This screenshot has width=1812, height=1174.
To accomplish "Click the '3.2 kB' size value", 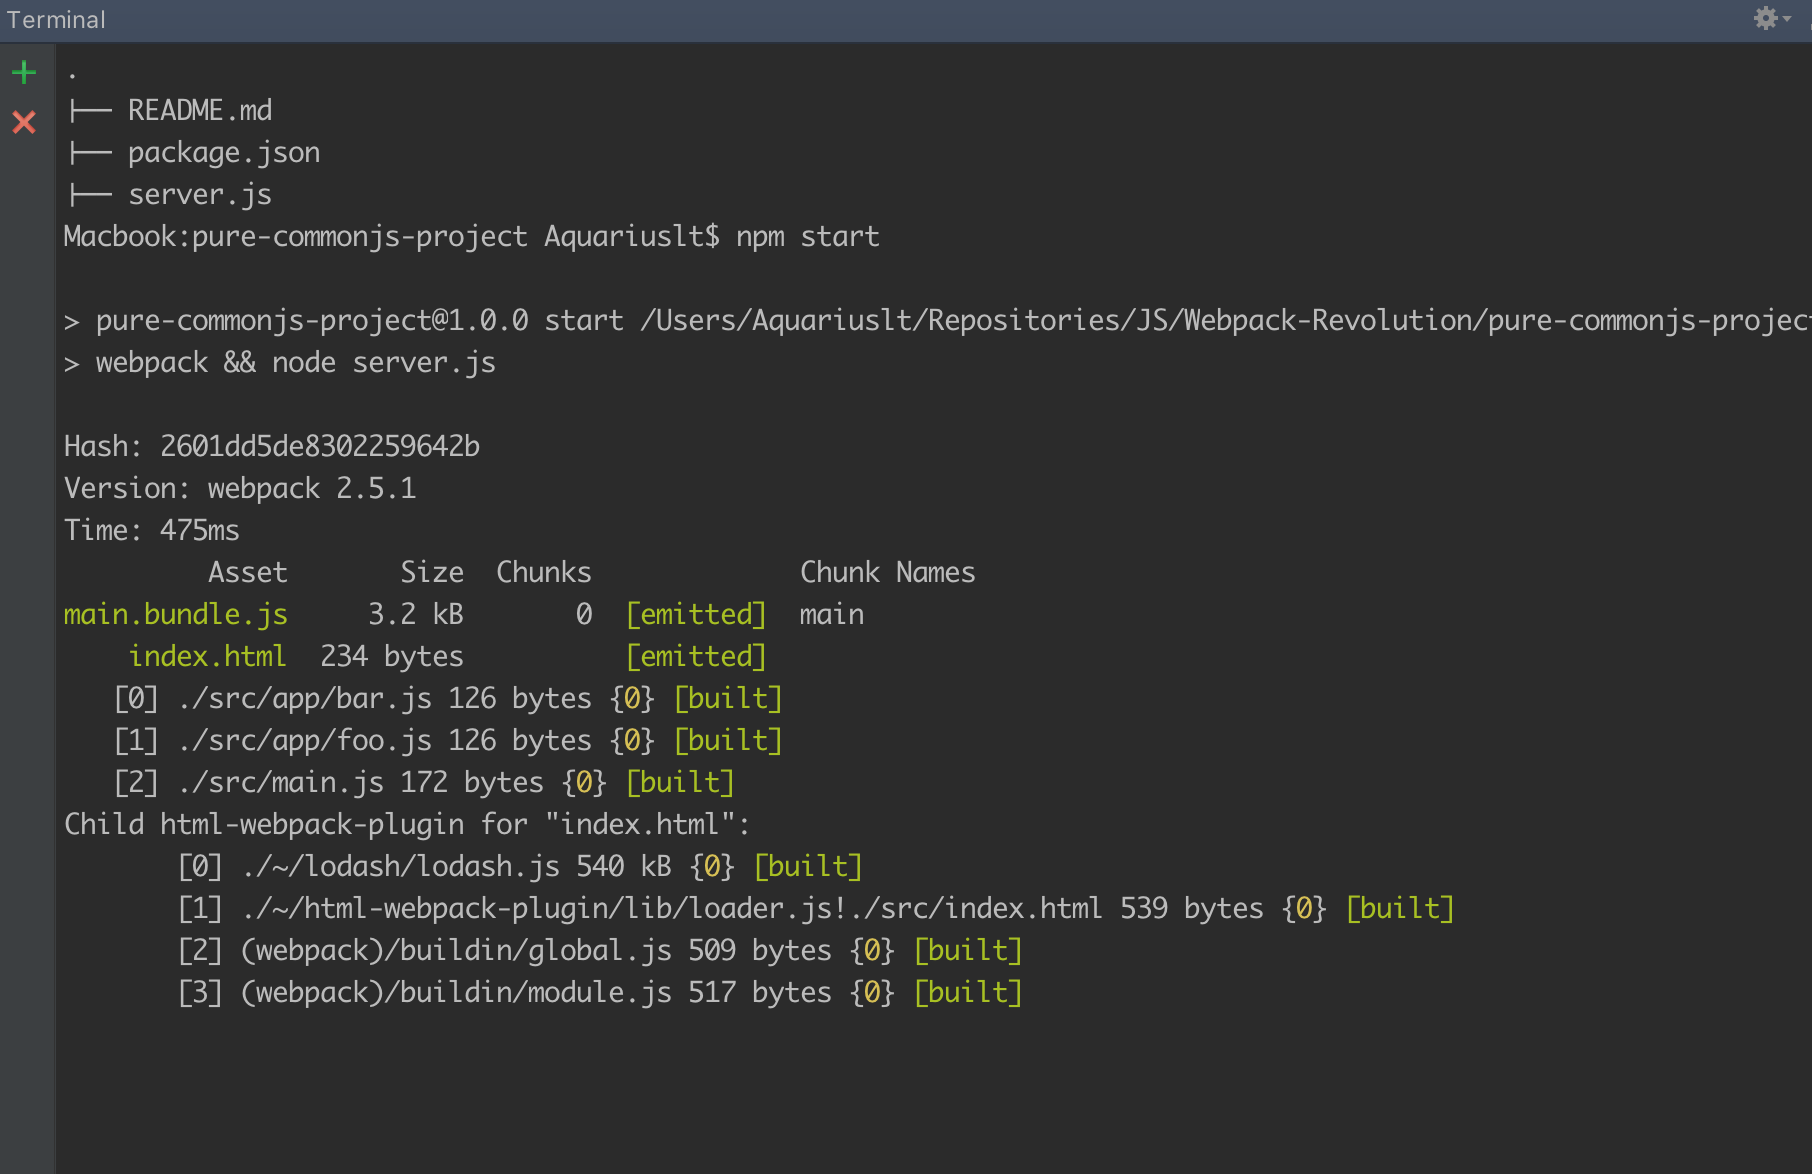I will pos(416,614).
